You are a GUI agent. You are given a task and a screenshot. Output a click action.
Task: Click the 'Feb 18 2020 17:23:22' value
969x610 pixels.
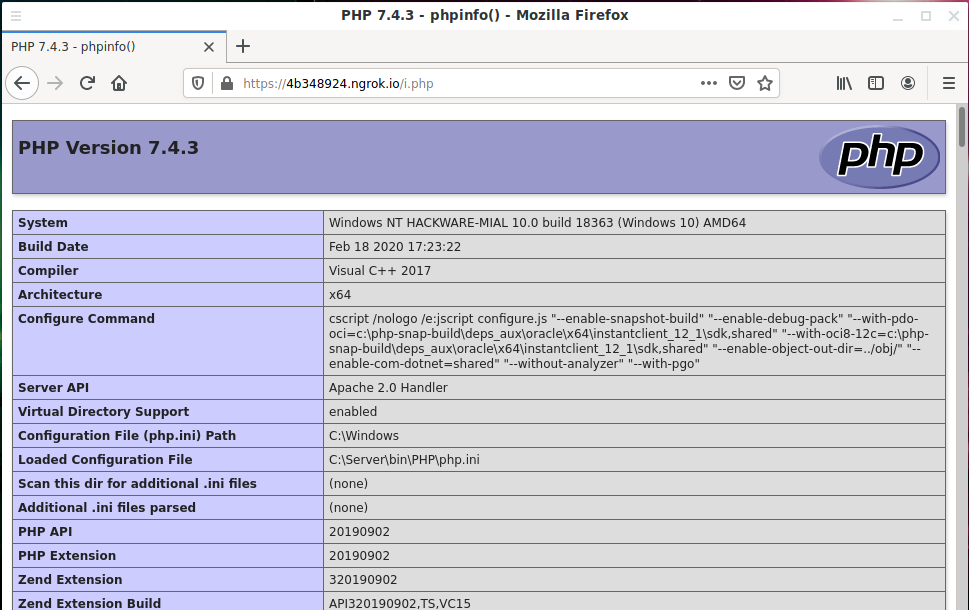(395, 247)
